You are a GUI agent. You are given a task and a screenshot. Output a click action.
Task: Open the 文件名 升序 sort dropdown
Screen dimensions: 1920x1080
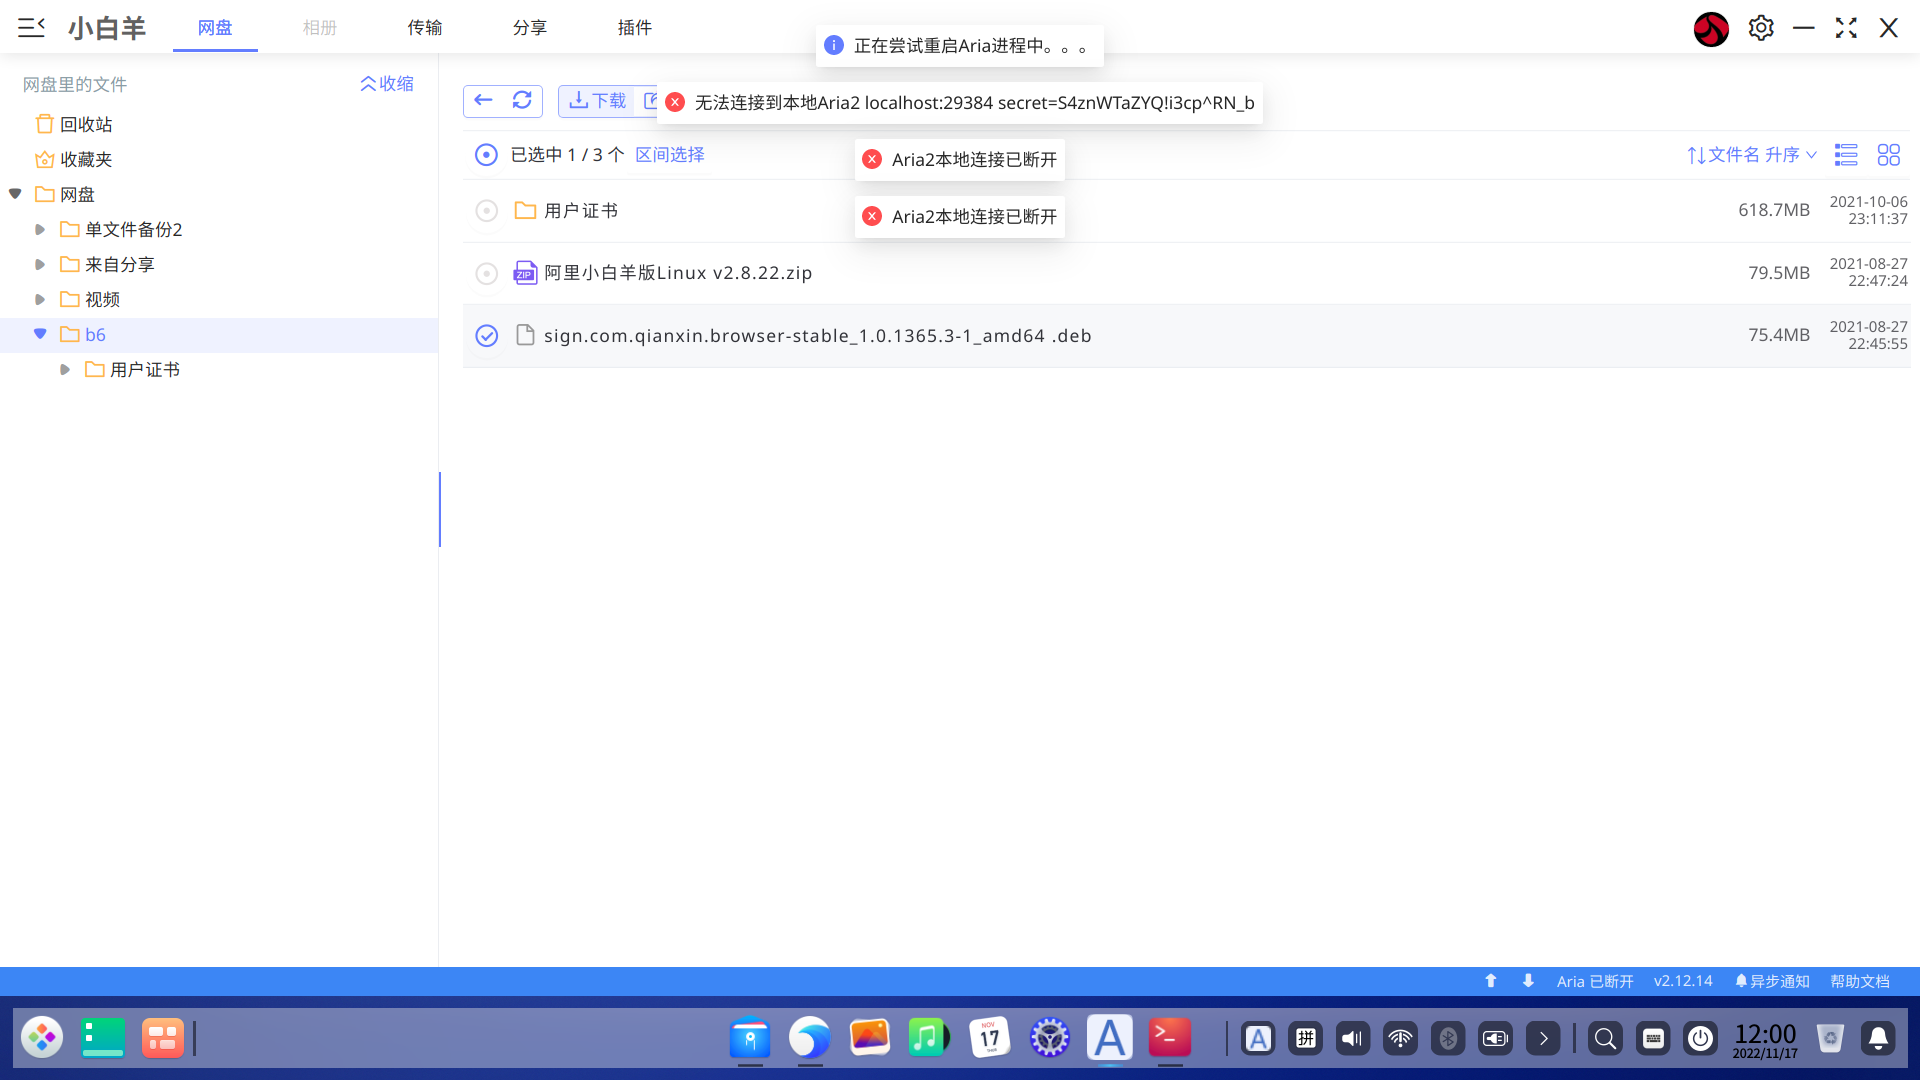[1752, 155]
